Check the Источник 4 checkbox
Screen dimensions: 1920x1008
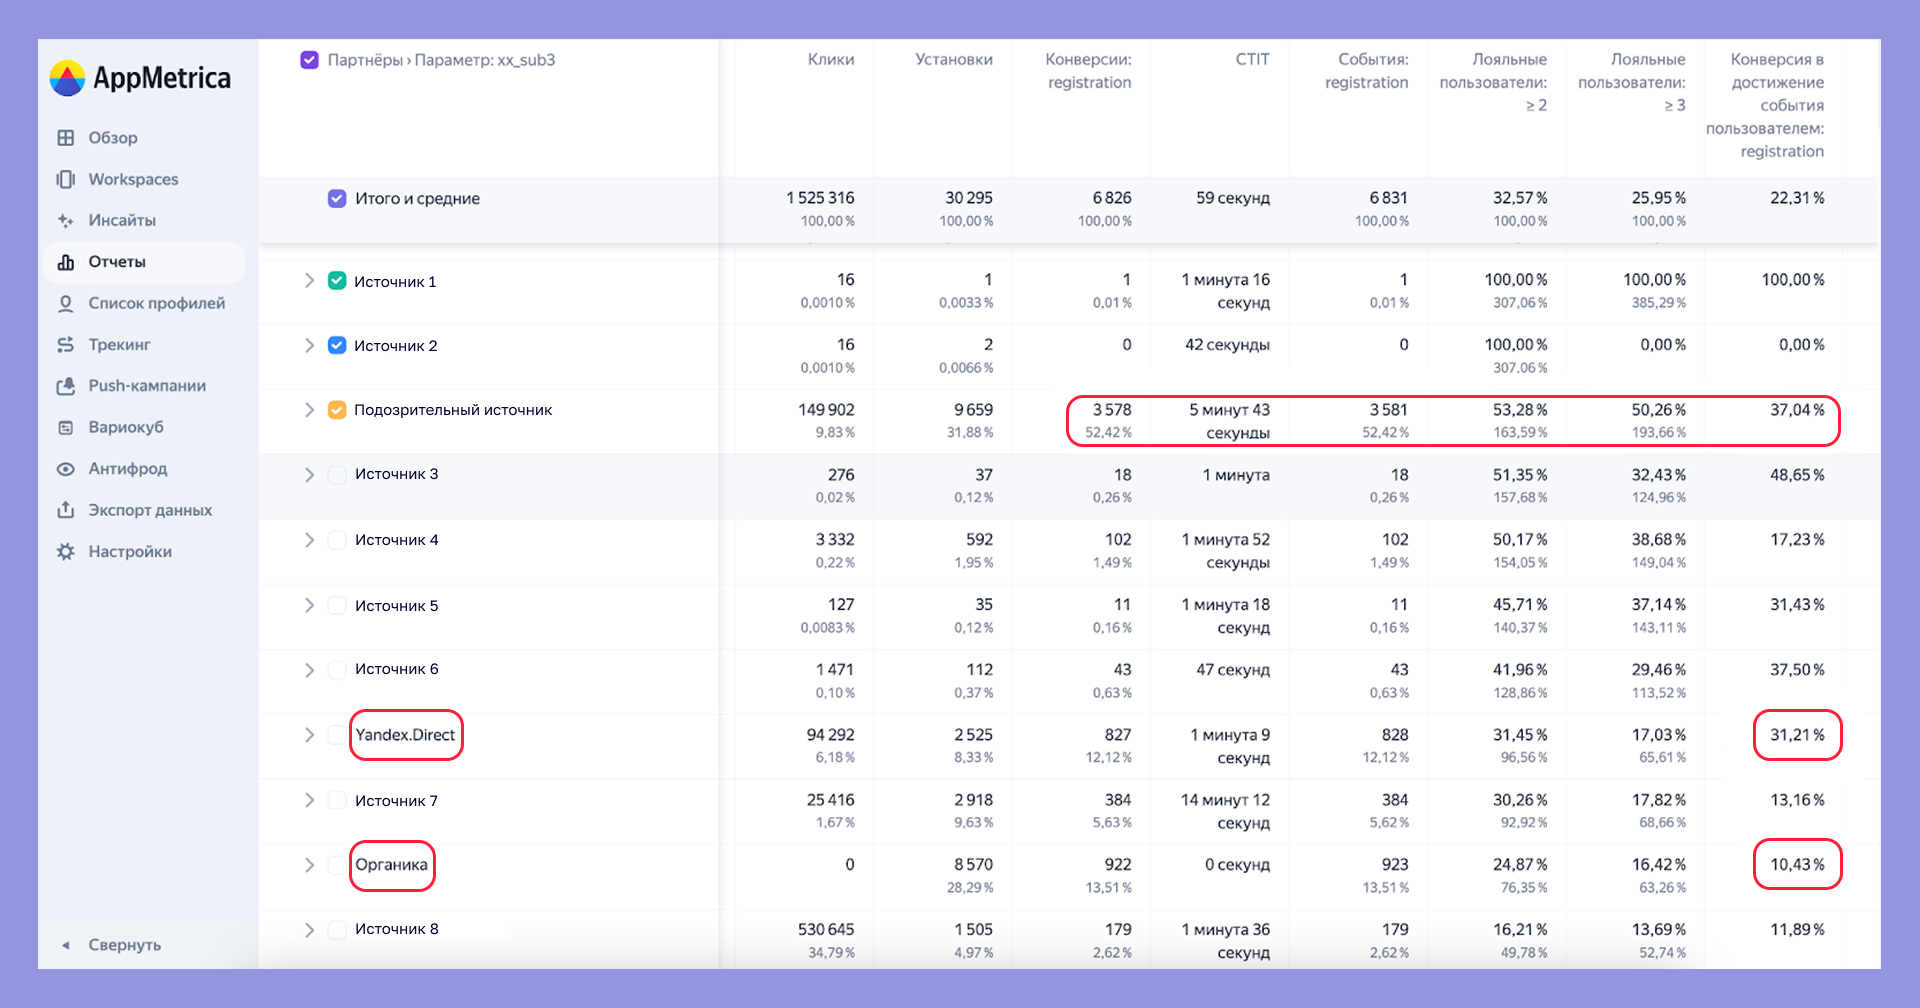337,540
